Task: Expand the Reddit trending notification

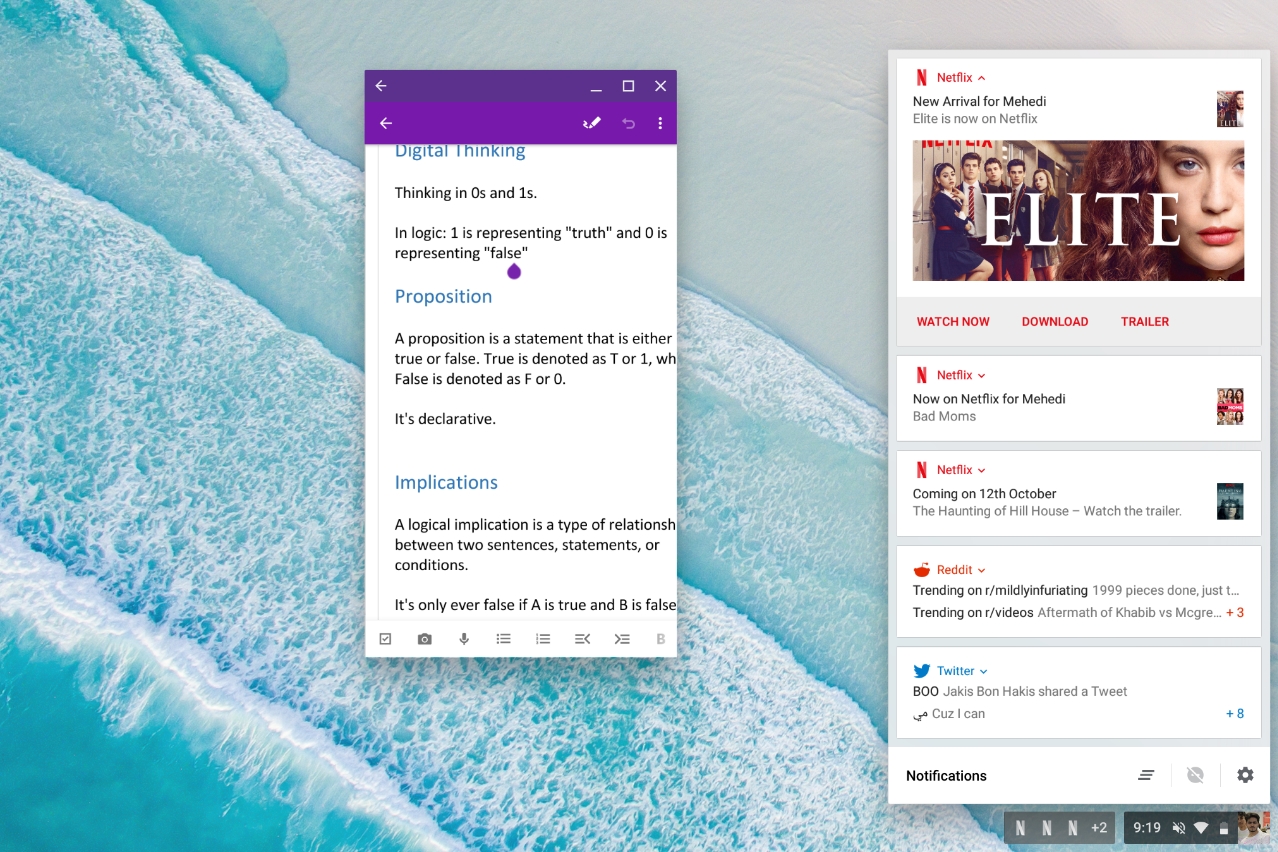Action: pyautogui.click(x=981, y=571)
